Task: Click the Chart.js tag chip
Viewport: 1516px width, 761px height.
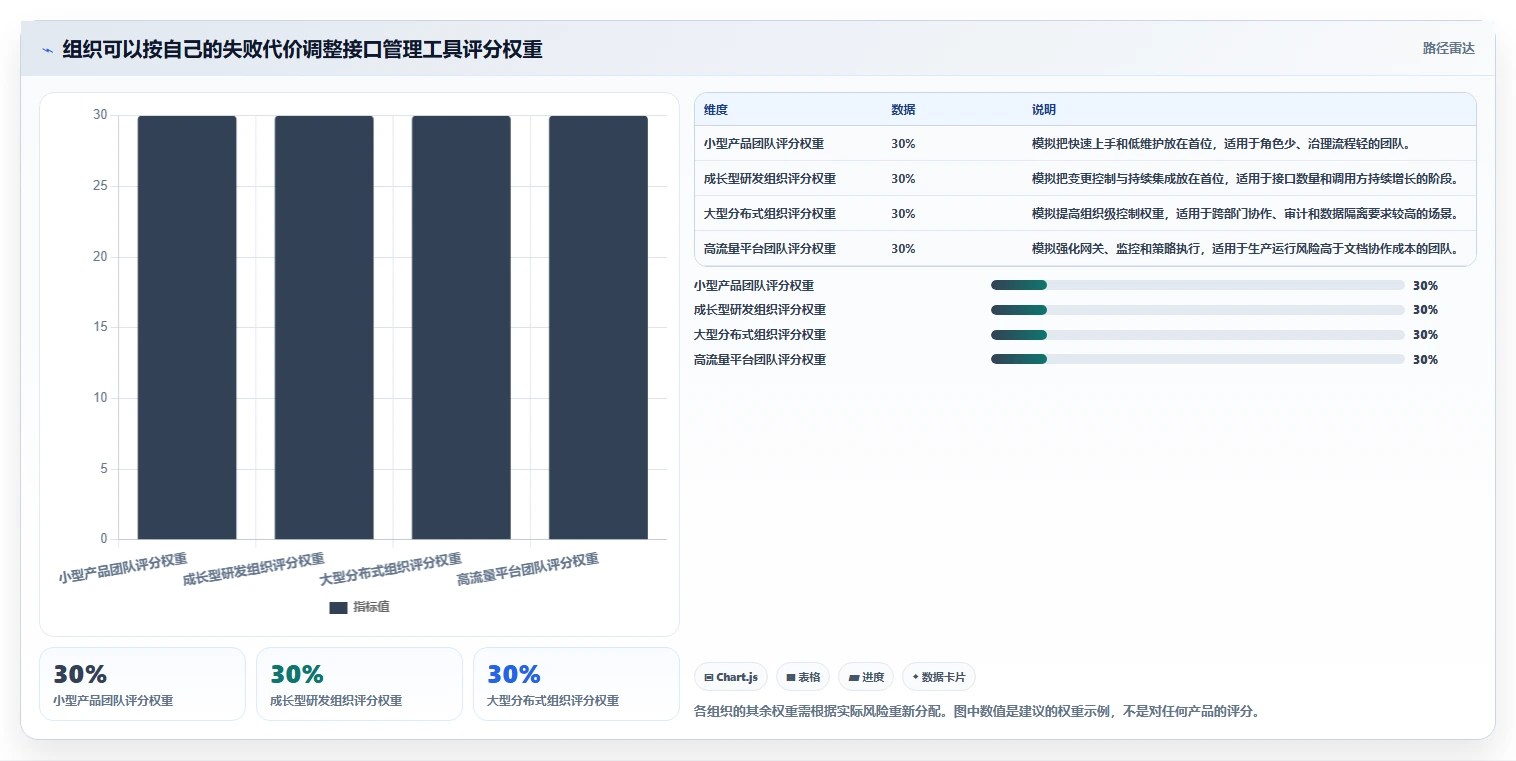Action: pyautogui.click(x=731, y=677)
